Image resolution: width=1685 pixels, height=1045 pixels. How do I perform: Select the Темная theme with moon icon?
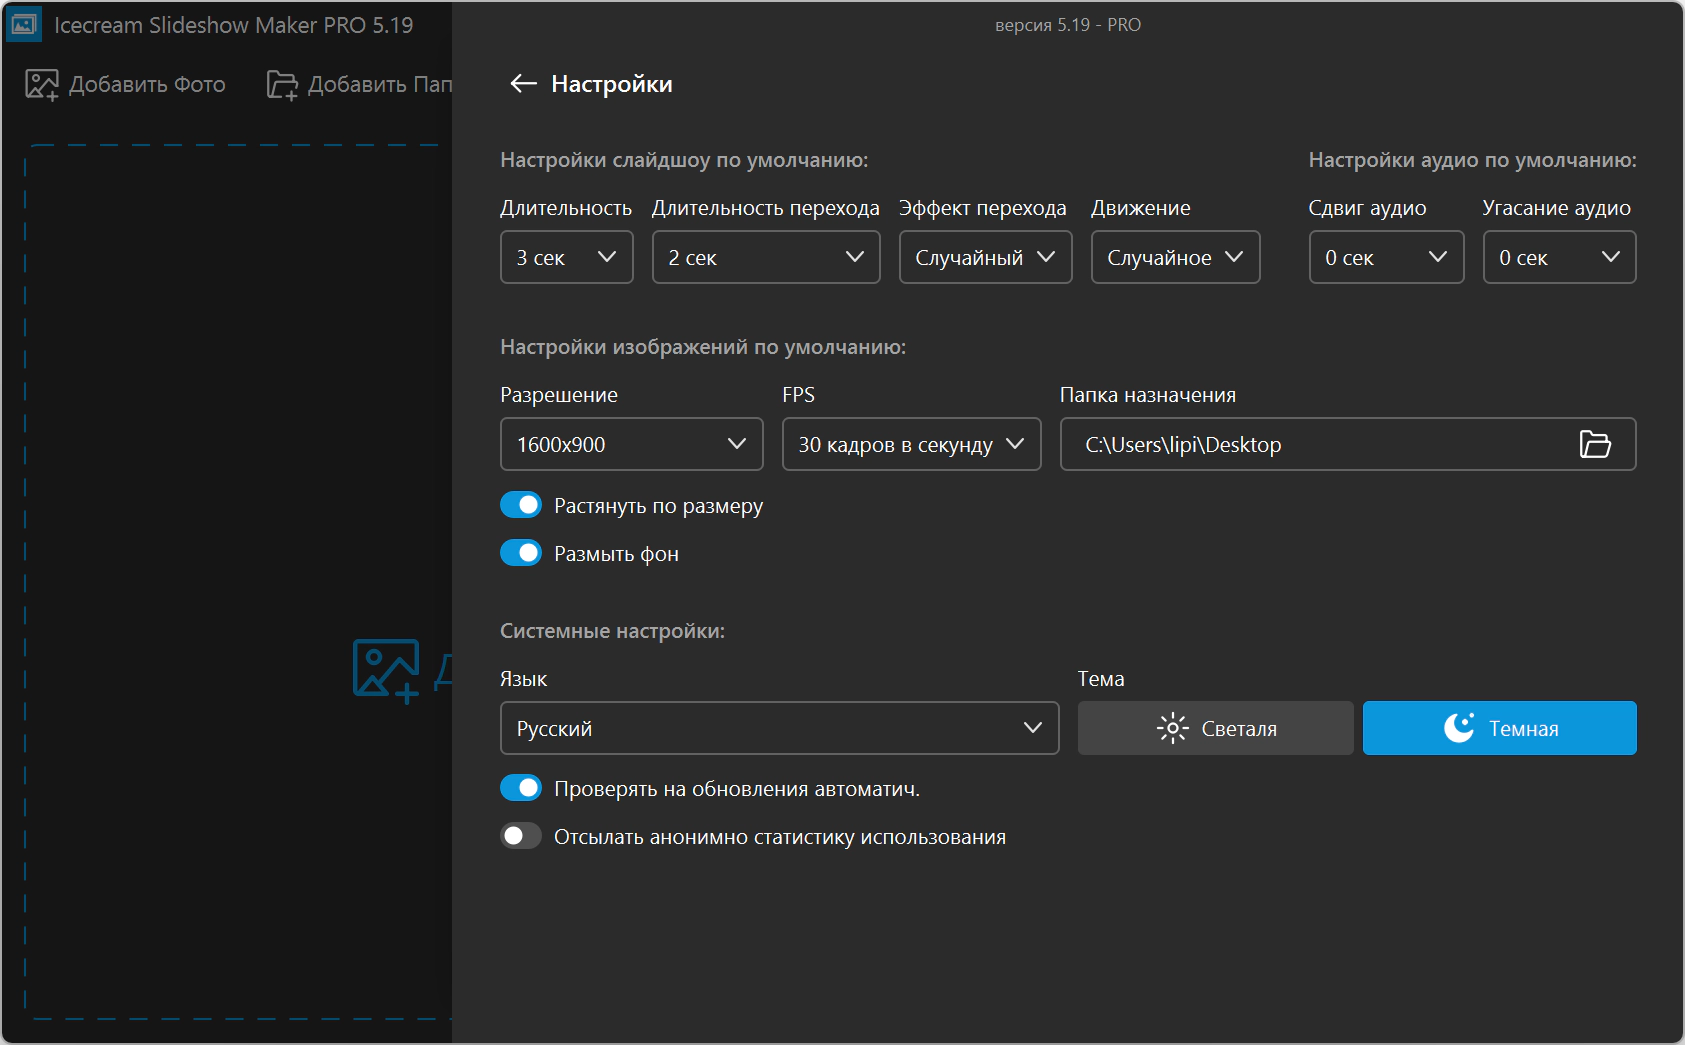1499,728
